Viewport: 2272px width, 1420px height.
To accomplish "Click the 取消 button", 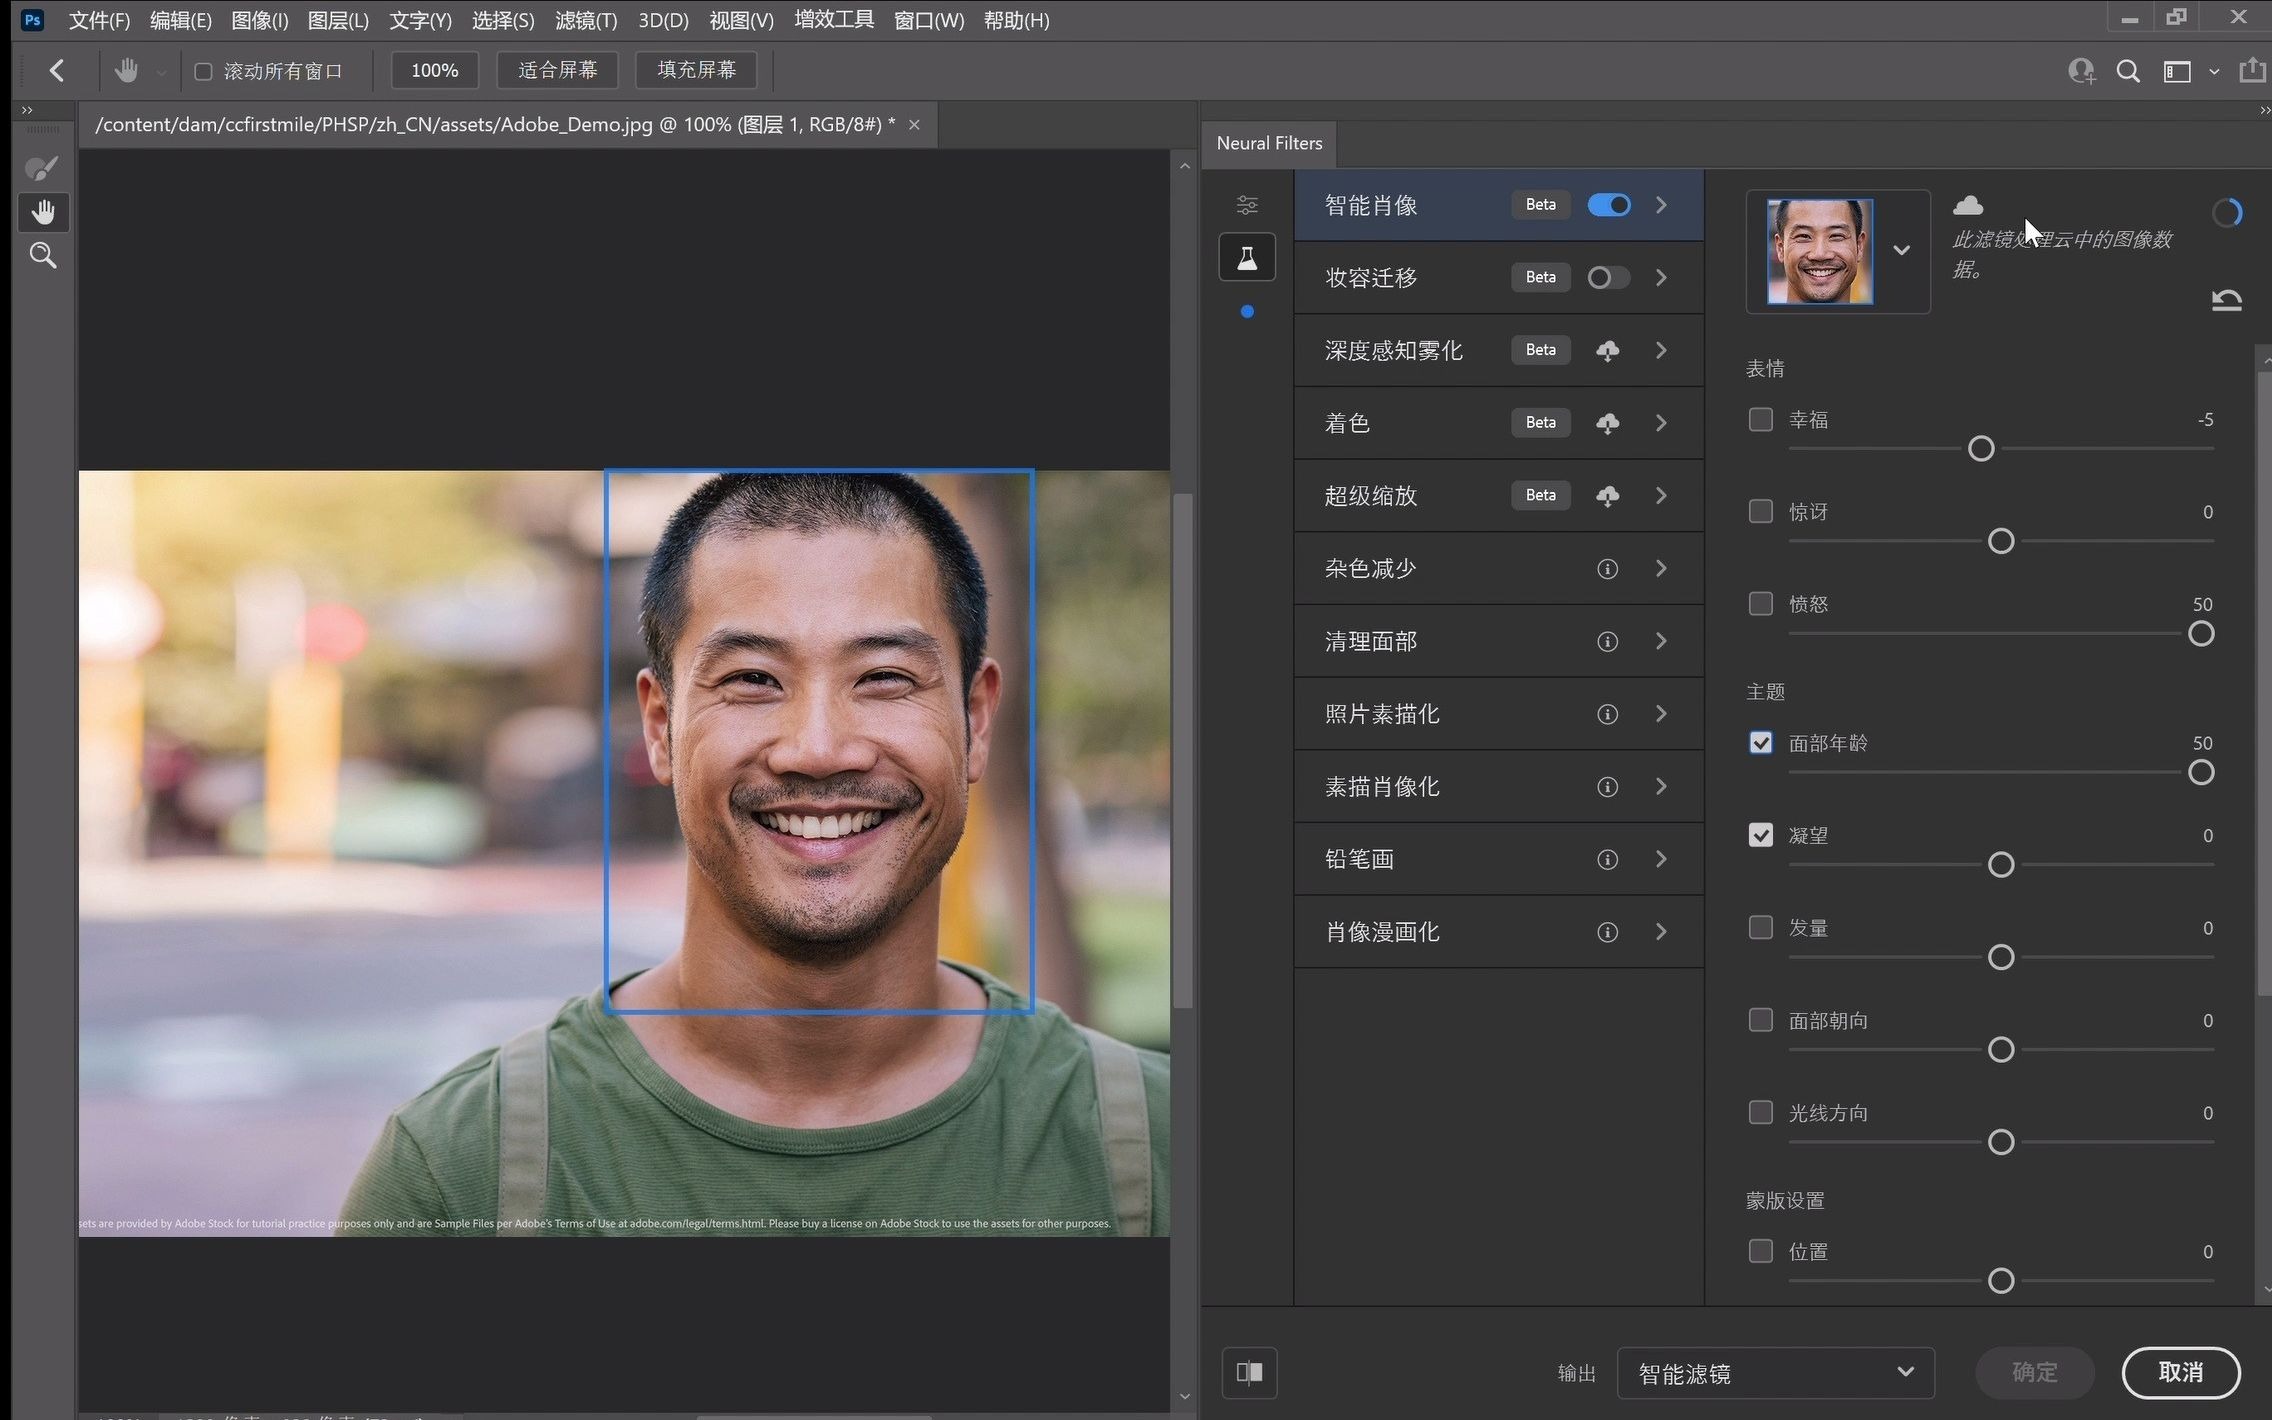I will click(2180, 1372).
